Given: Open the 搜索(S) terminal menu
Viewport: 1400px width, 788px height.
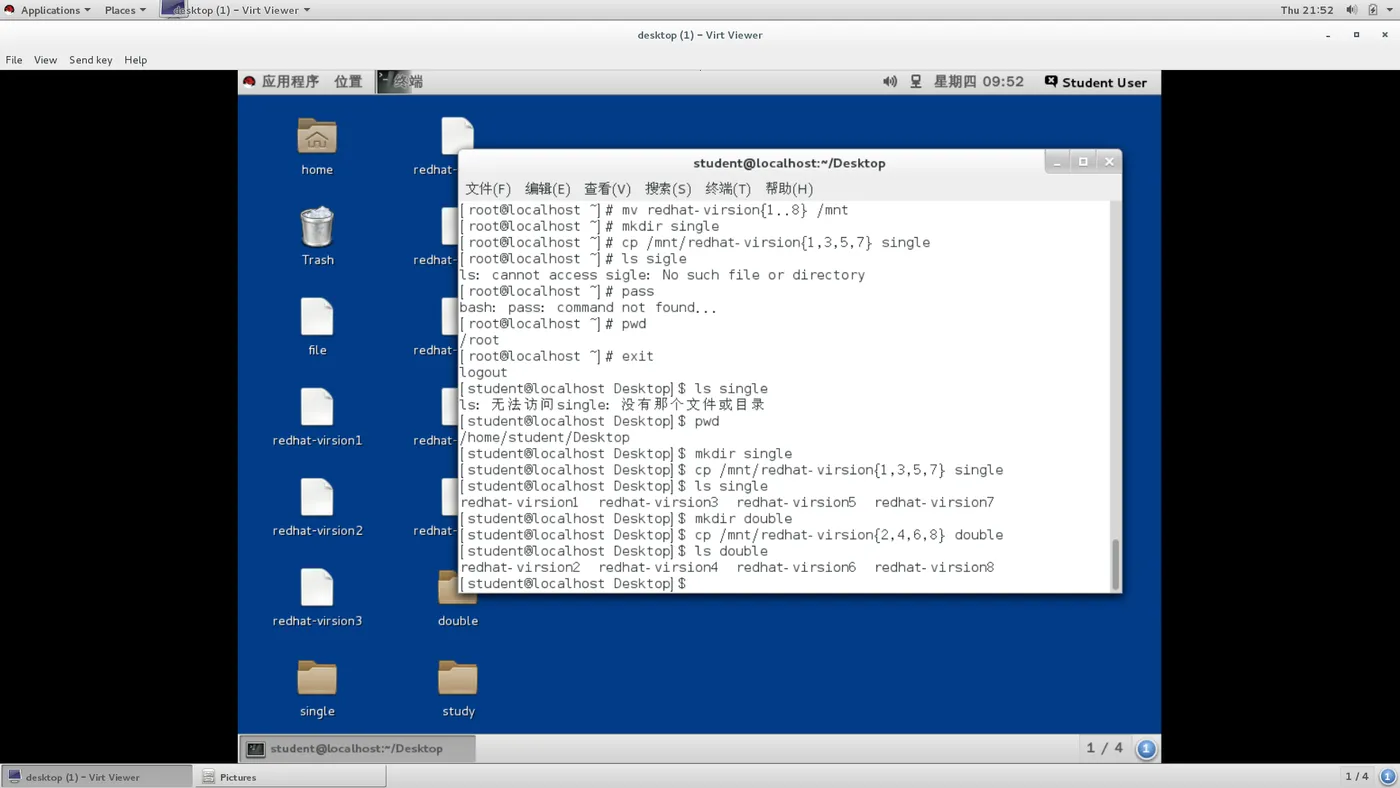Looking at the screenshot, I should (668, 189).
